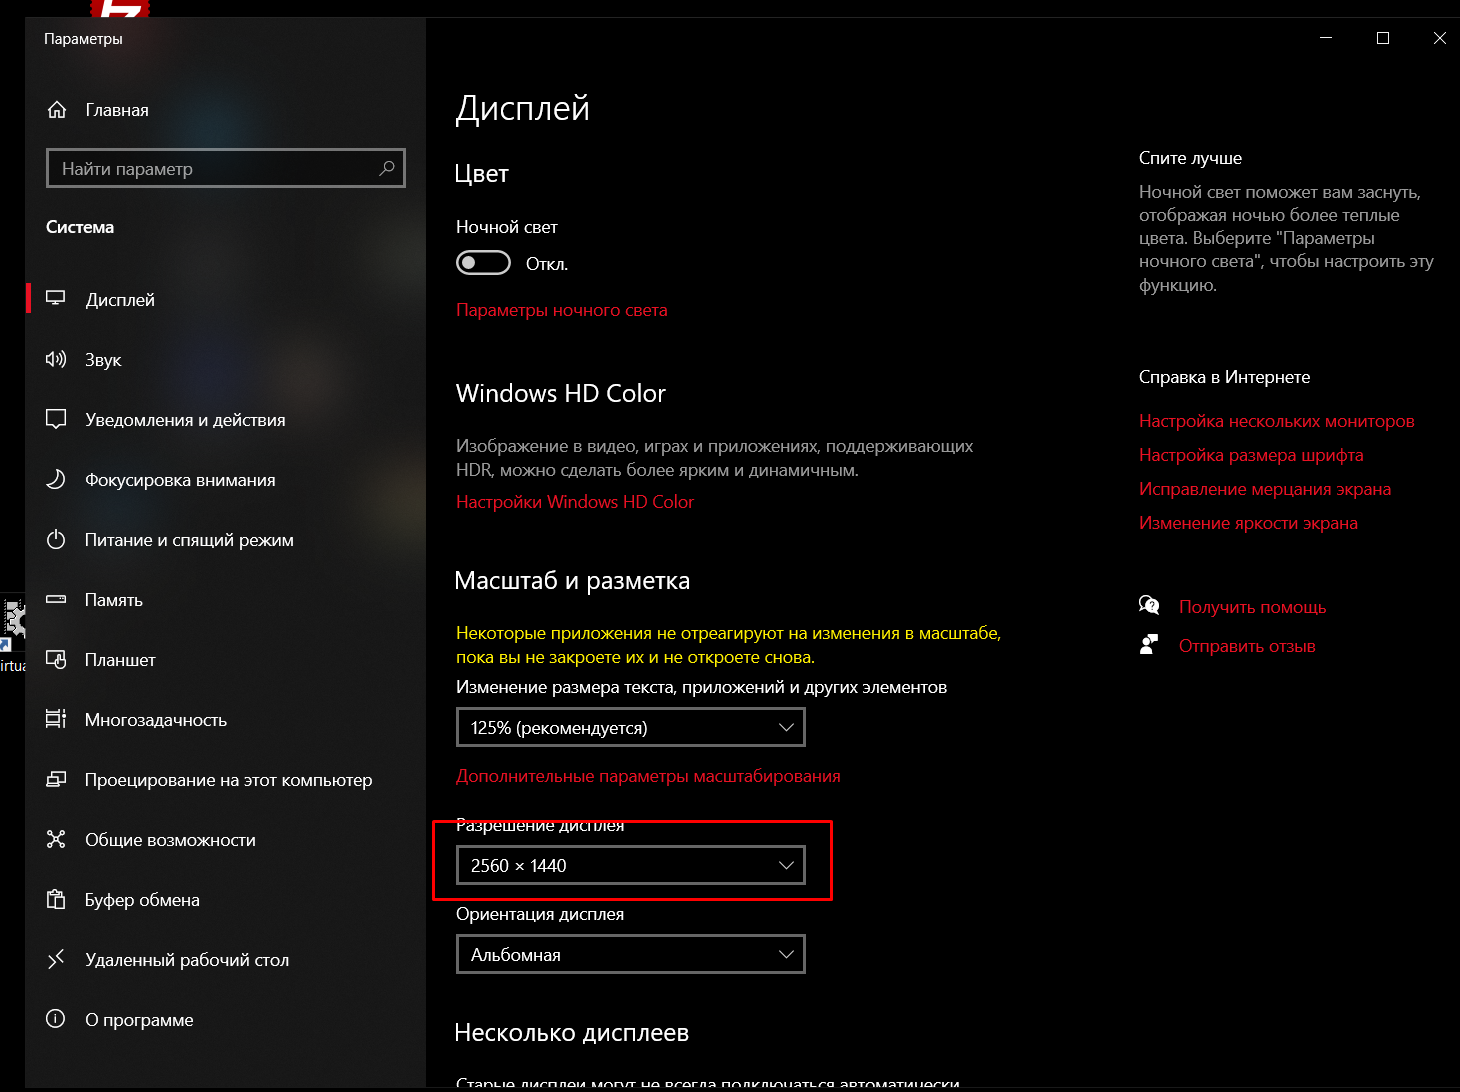Click the remote desktop icon for Удаленный рабочий стол
Screen dimensions: 1460x1092
[56, 959]
